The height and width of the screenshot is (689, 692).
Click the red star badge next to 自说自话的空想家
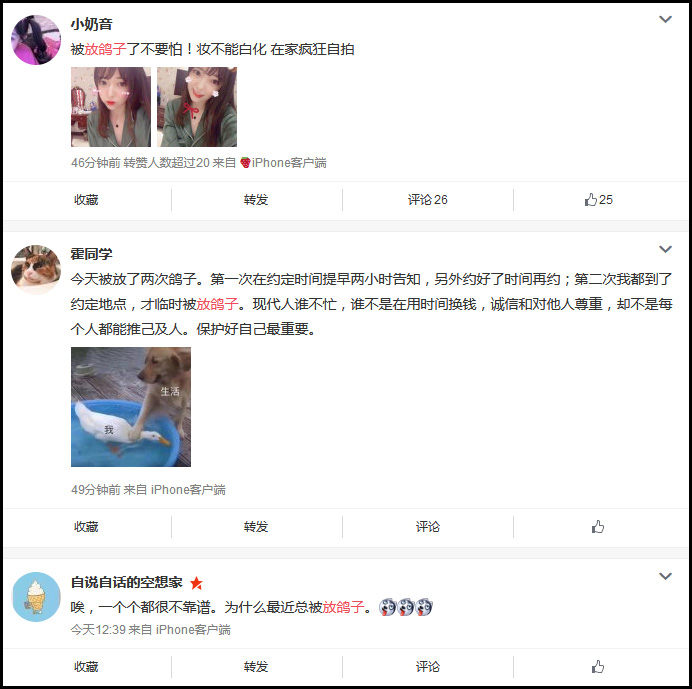pyautogui.click(x=196, y=584)
